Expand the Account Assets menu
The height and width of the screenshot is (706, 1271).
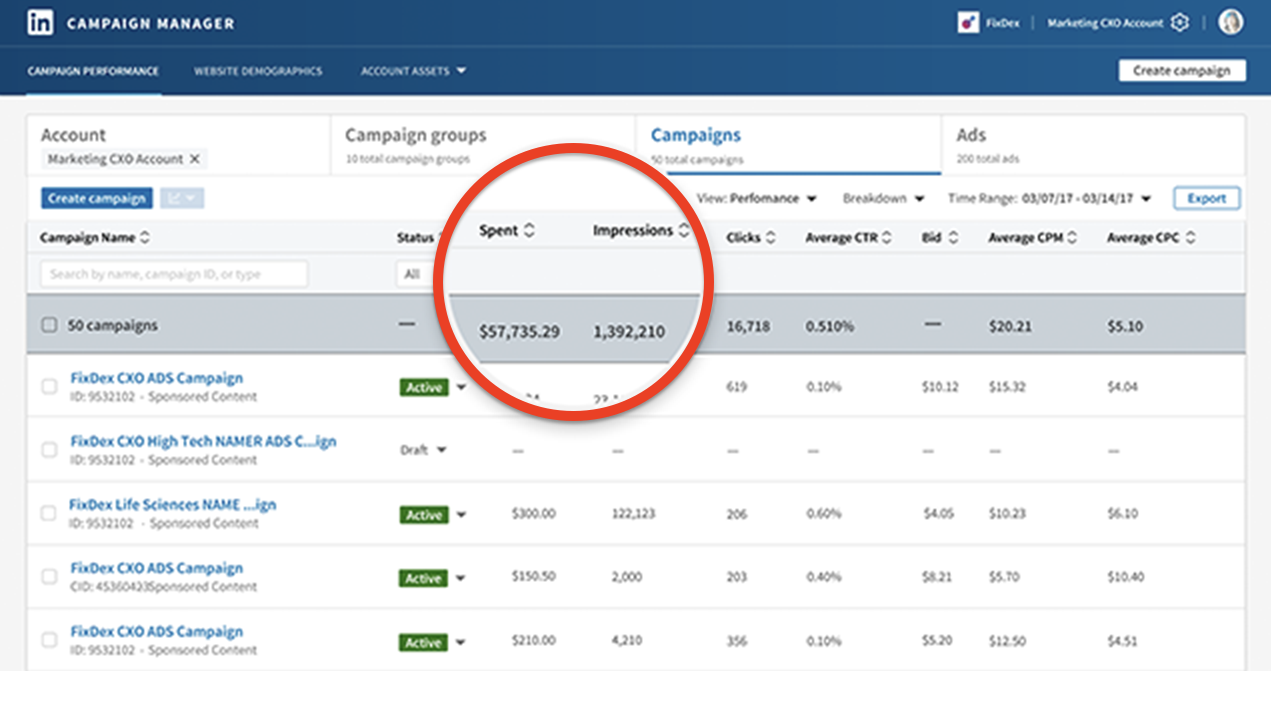[x=414, y=71]
